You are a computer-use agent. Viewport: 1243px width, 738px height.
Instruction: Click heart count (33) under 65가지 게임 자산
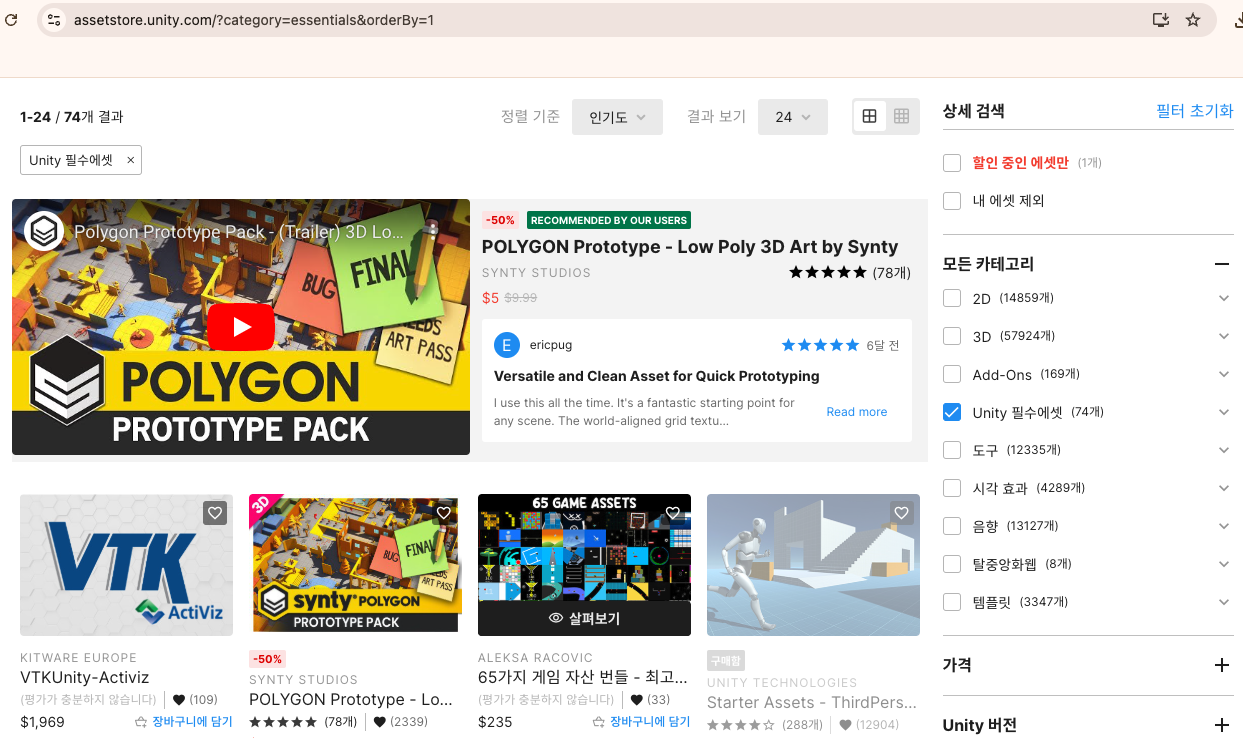click(x=650, y=700)
